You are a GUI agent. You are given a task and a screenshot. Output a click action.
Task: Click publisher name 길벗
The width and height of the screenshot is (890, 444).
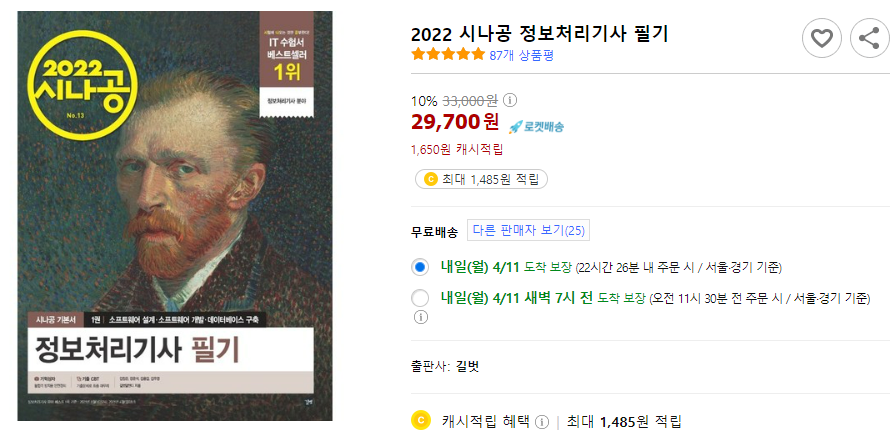coord(468,367)
